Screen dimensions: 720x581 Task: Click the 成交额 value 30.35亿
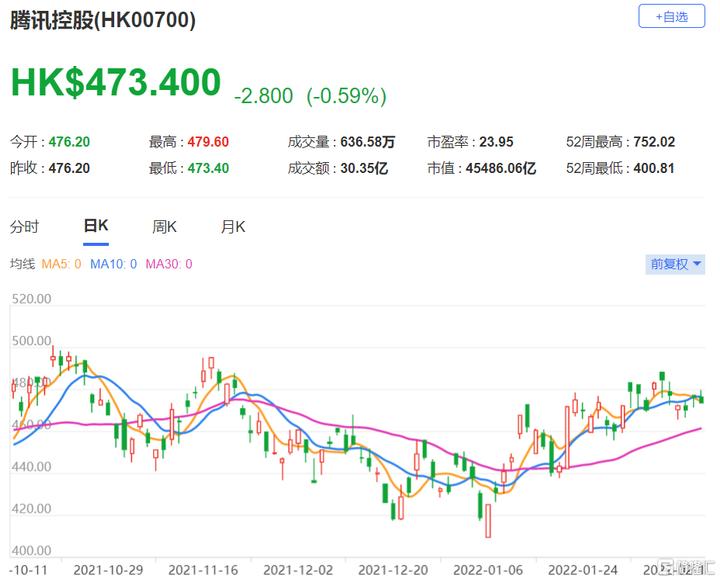tap(364, 168)
